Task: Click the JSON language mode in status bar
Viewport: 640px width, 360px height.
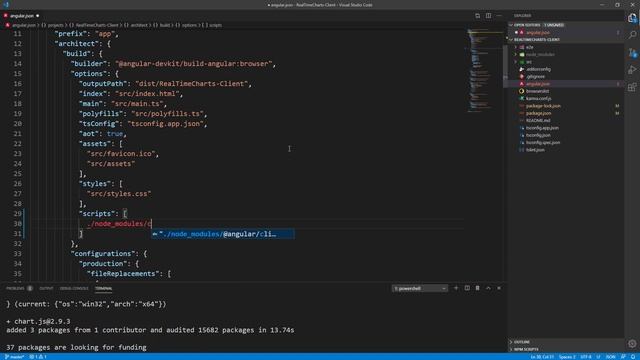Action: pos(611,357)
